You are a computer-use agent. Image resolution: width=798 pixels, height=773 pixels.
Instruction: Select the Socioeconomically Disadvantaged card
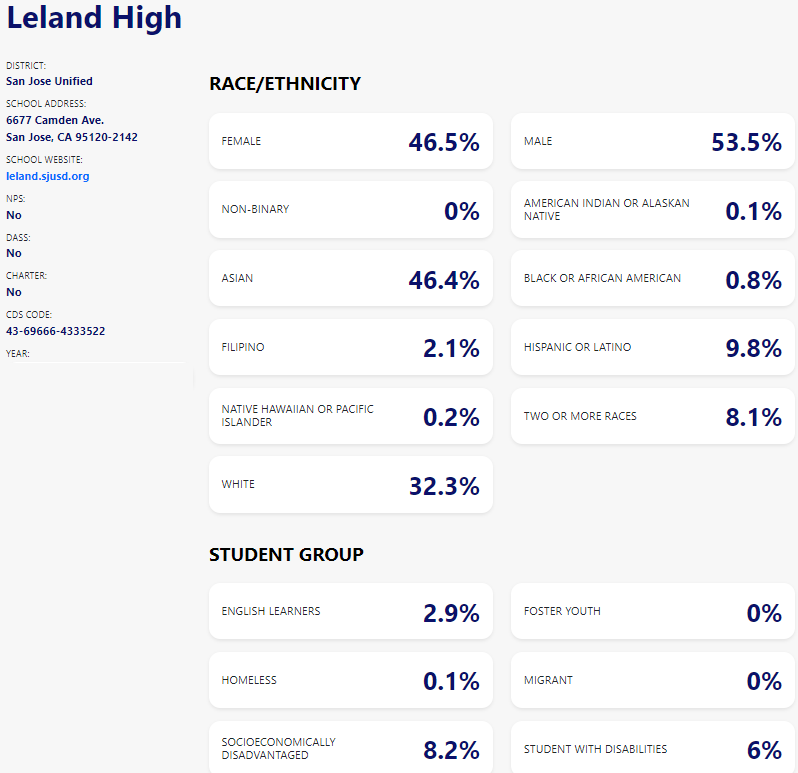[x=350, y=748]
